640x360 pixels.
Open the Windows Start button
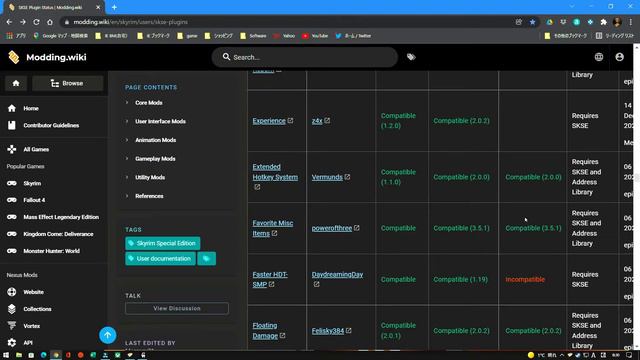coord(6,355)
